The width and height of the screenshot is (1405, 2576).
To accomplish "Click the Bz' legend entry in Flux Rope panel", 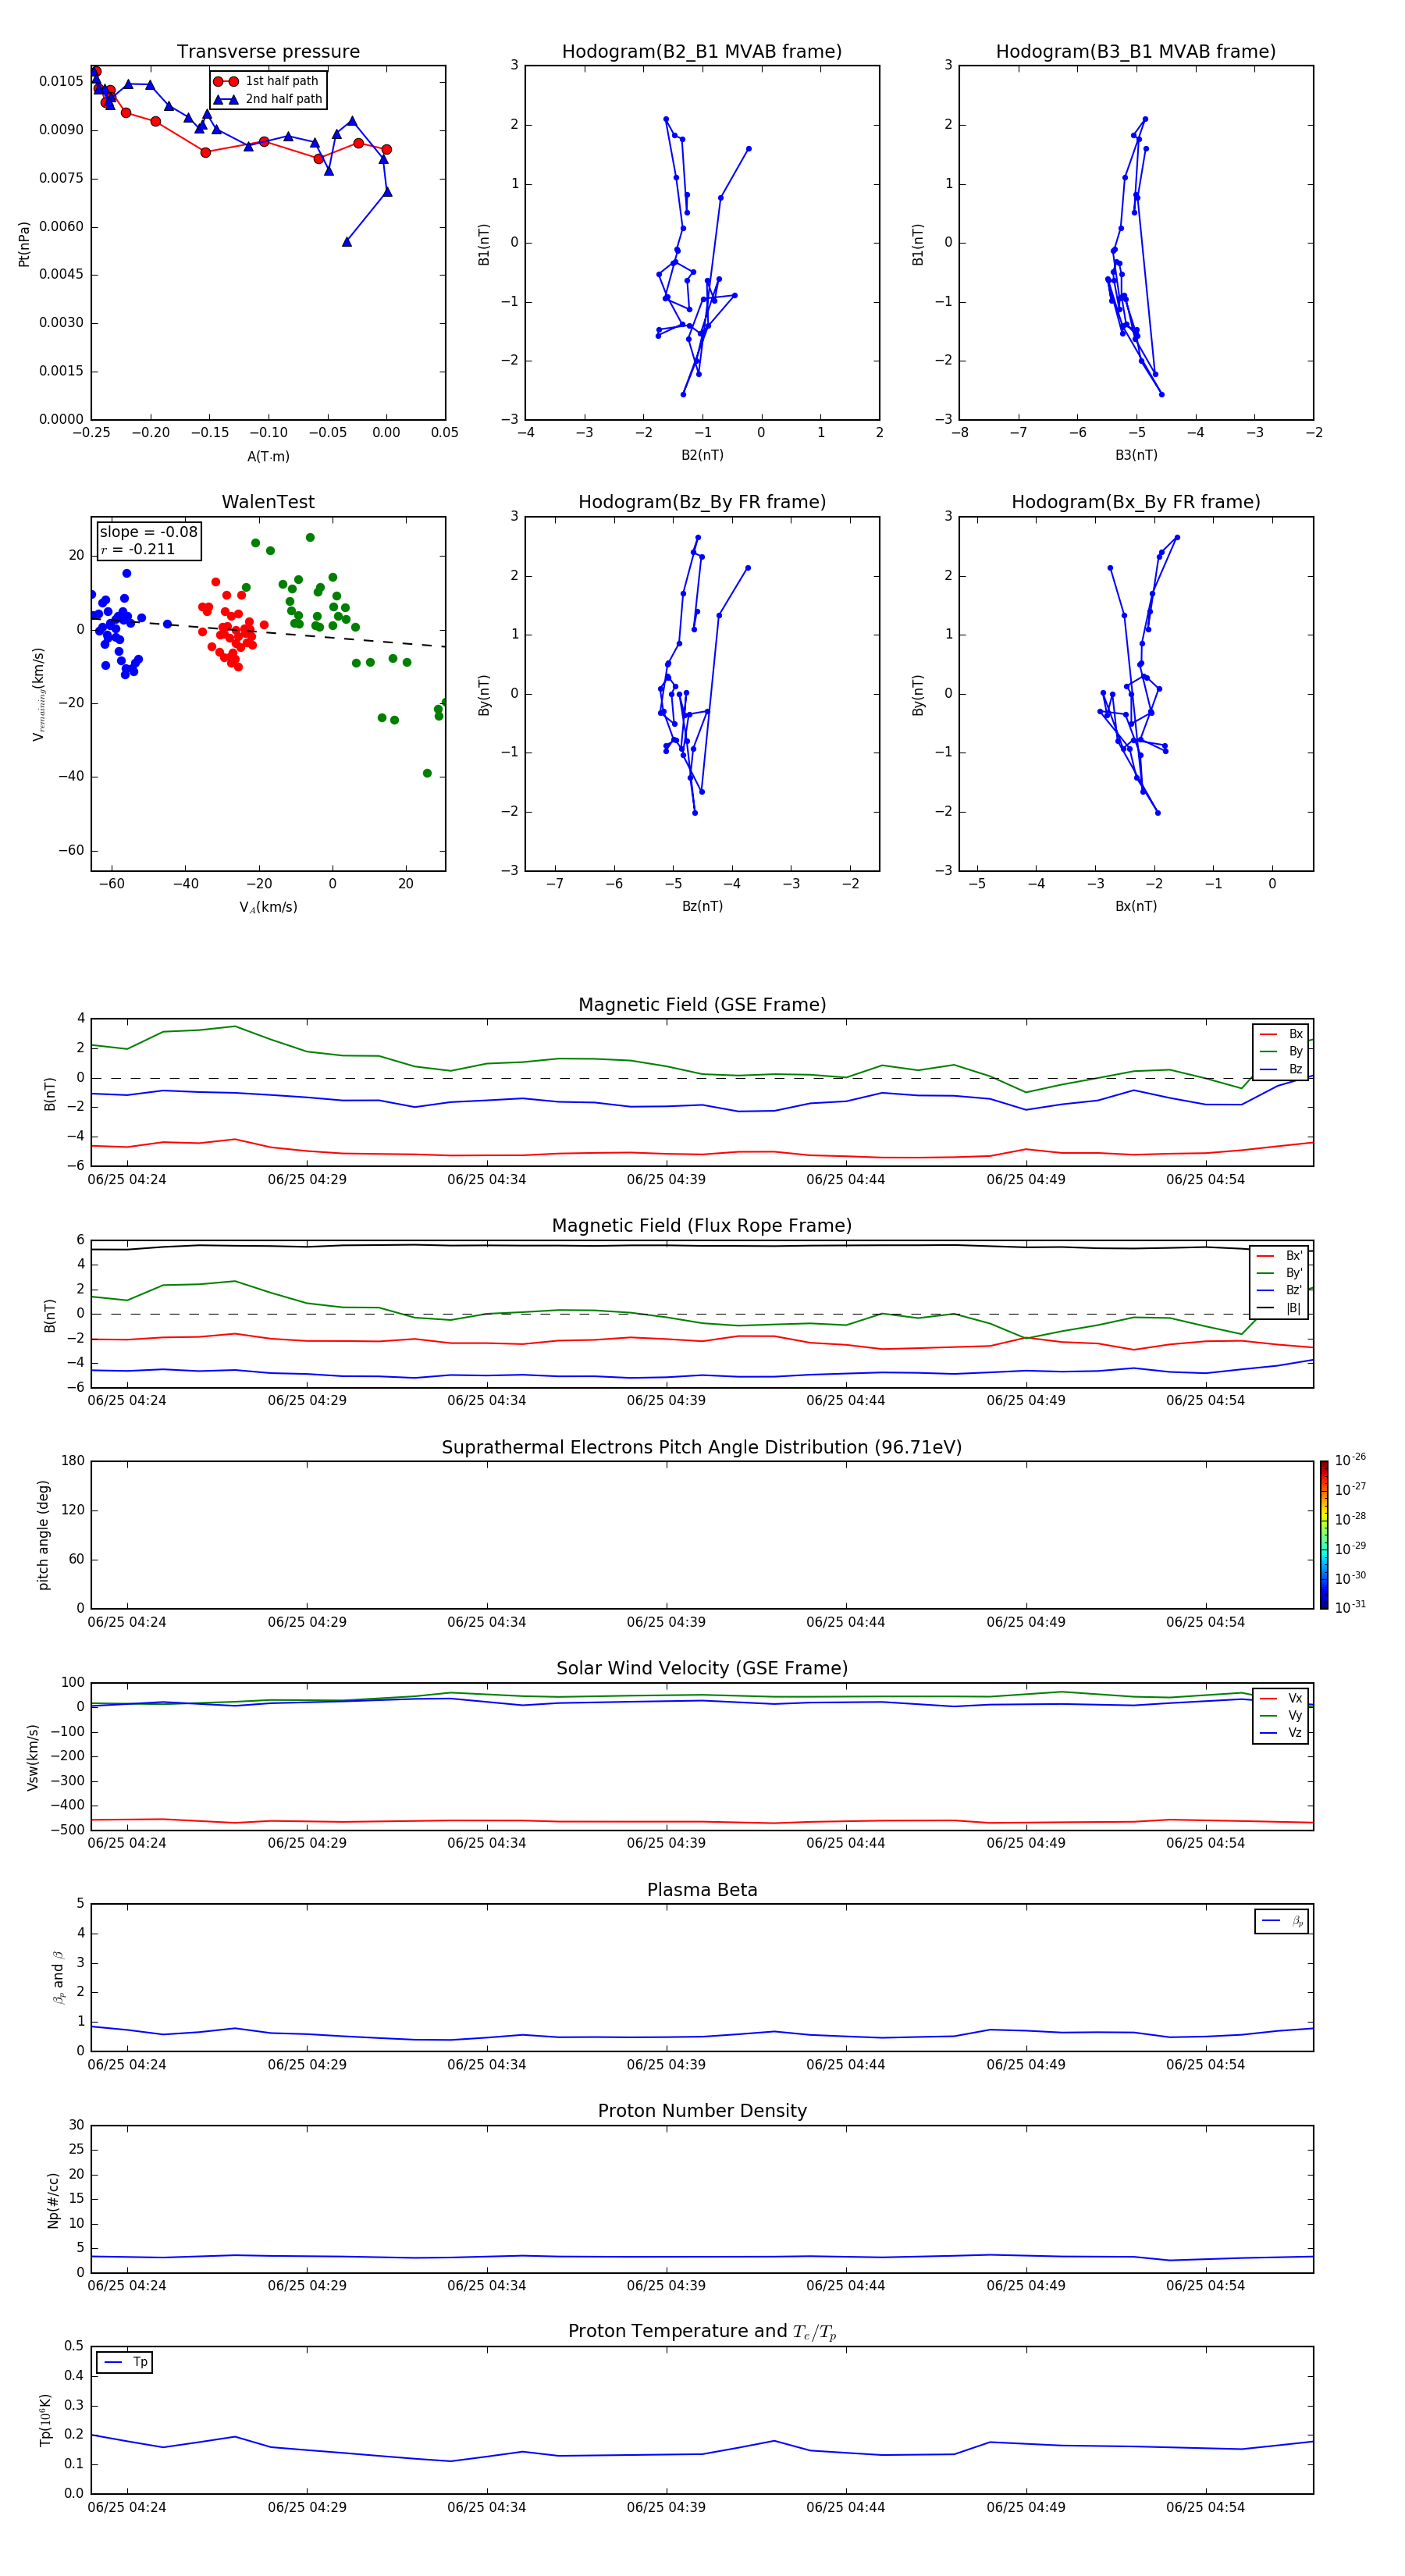I will (x=1279, y=1290).
